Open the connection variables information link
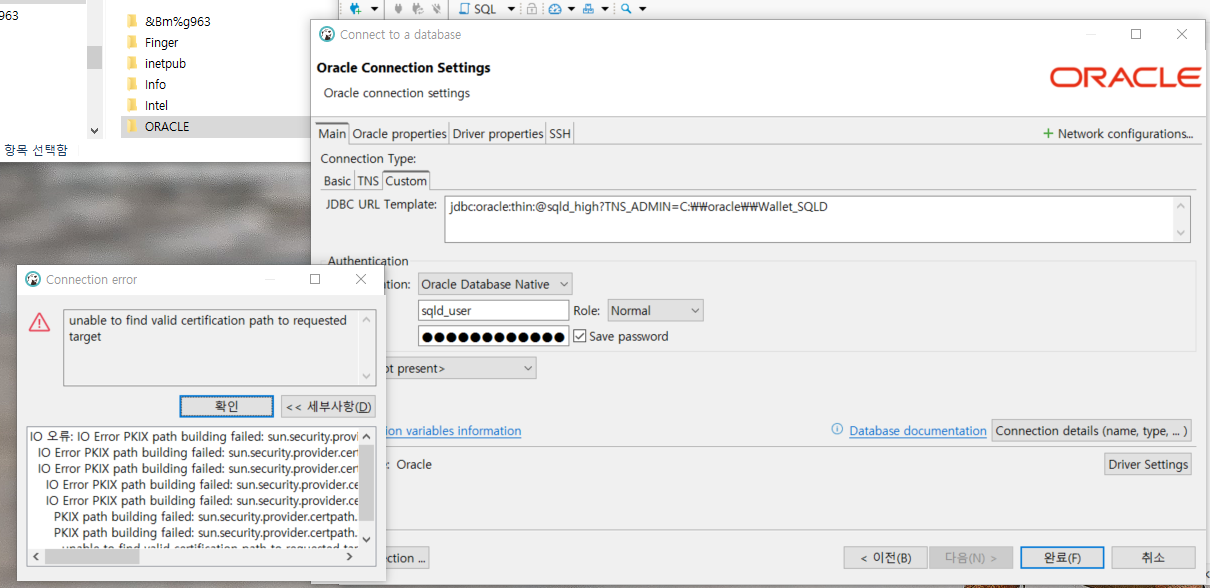 point(452,430)
